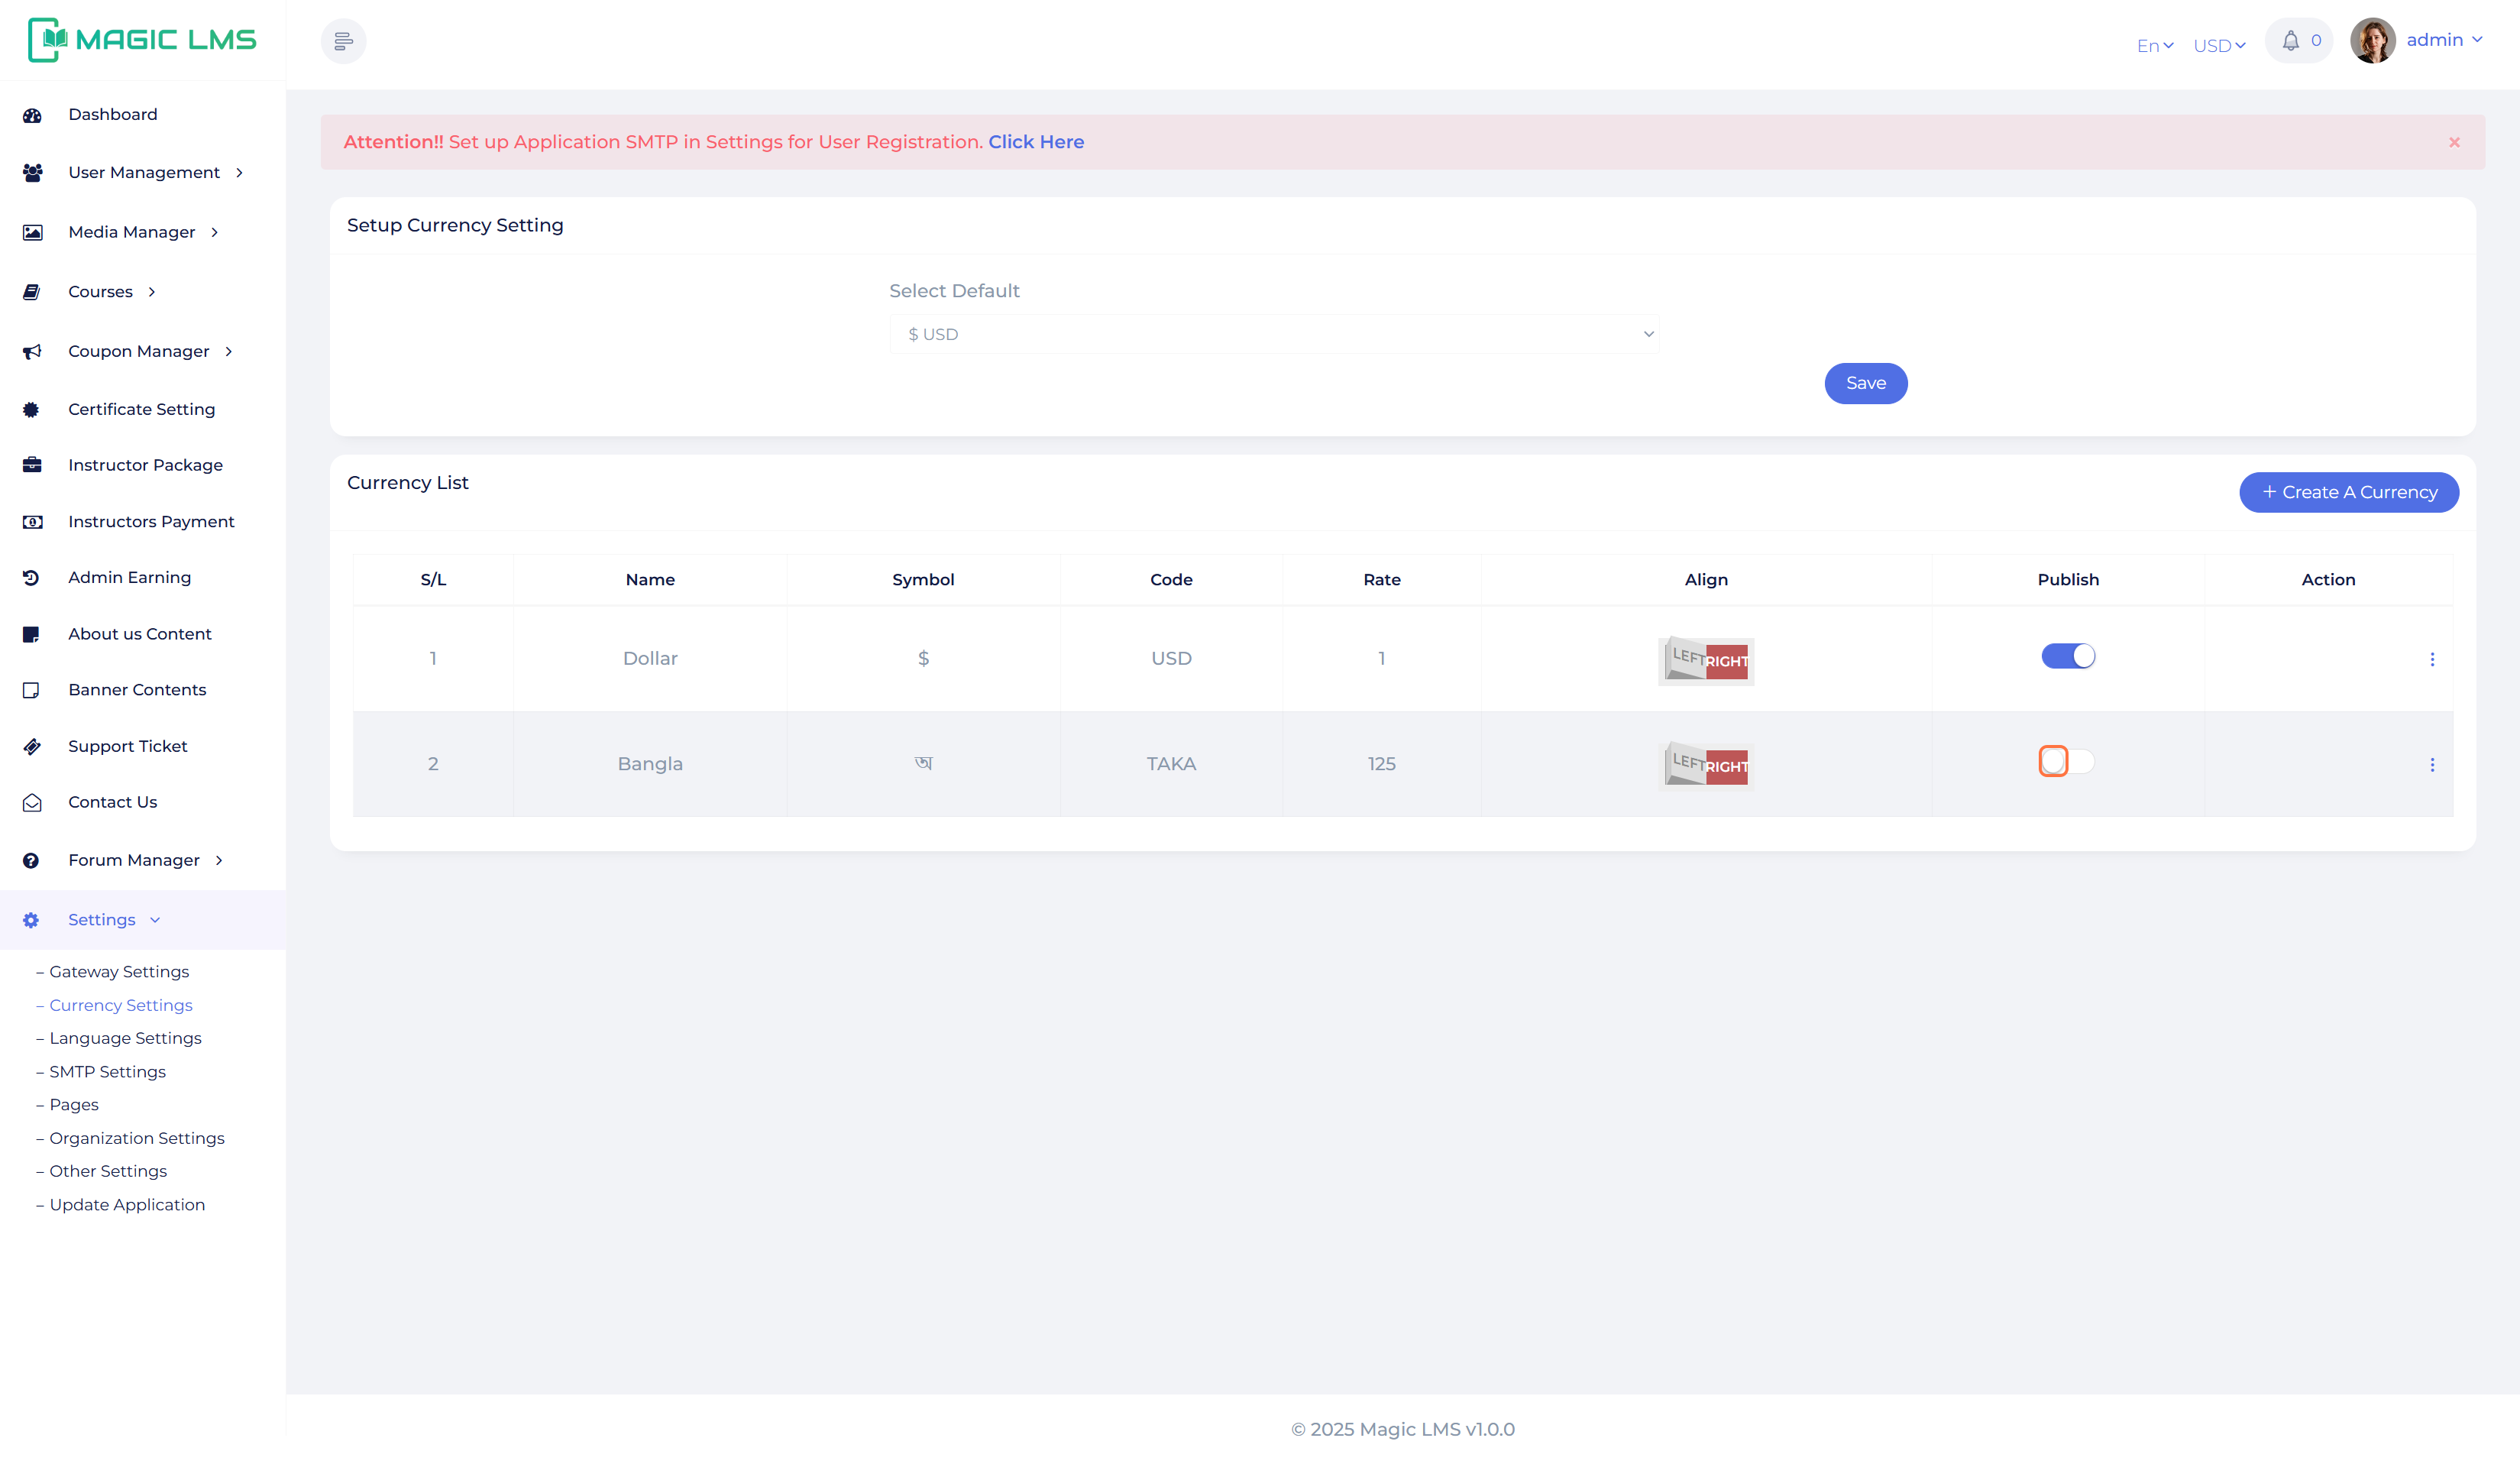Open action menu for Bangla row
The height and width of the screenshot is (1464, 2520).
click(2432, 765)
